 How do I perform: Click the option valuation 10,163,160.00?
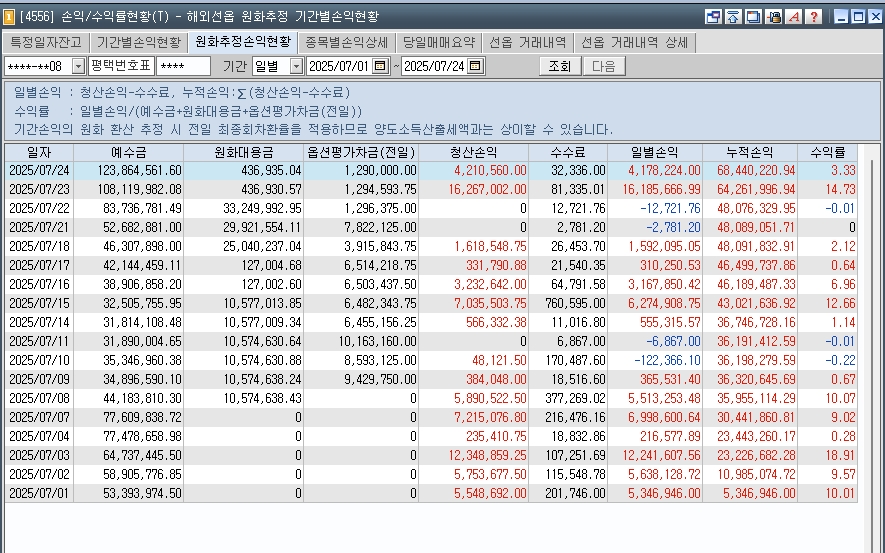(x=378, y=342)
